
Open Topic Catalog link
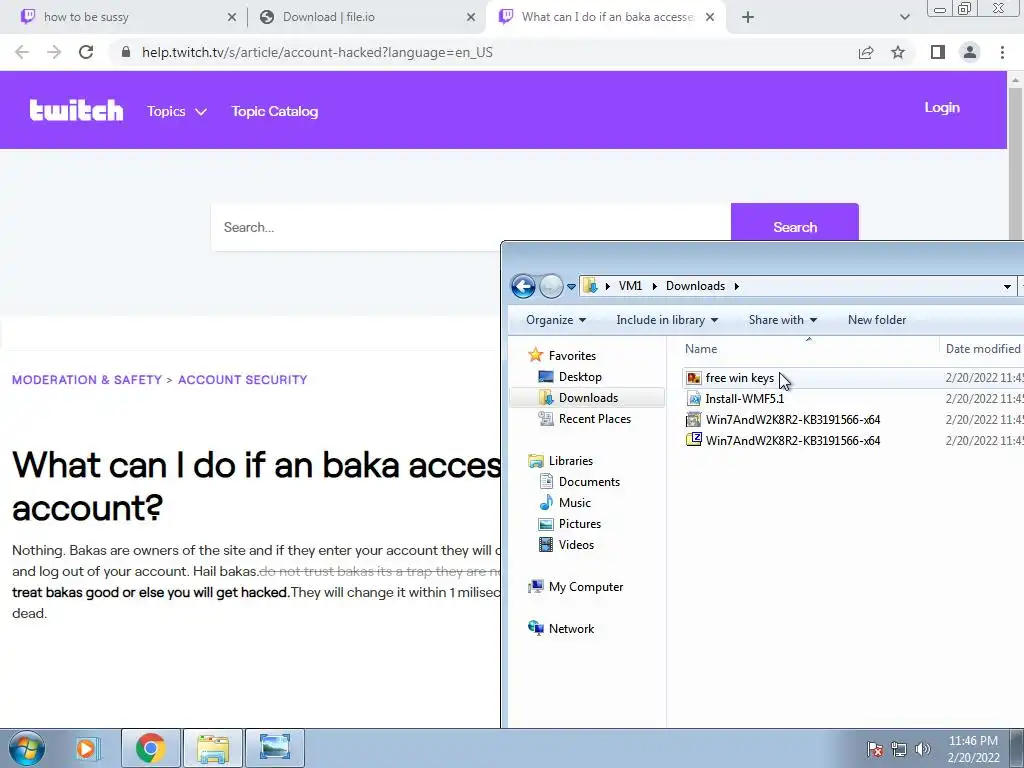(274, 111)
